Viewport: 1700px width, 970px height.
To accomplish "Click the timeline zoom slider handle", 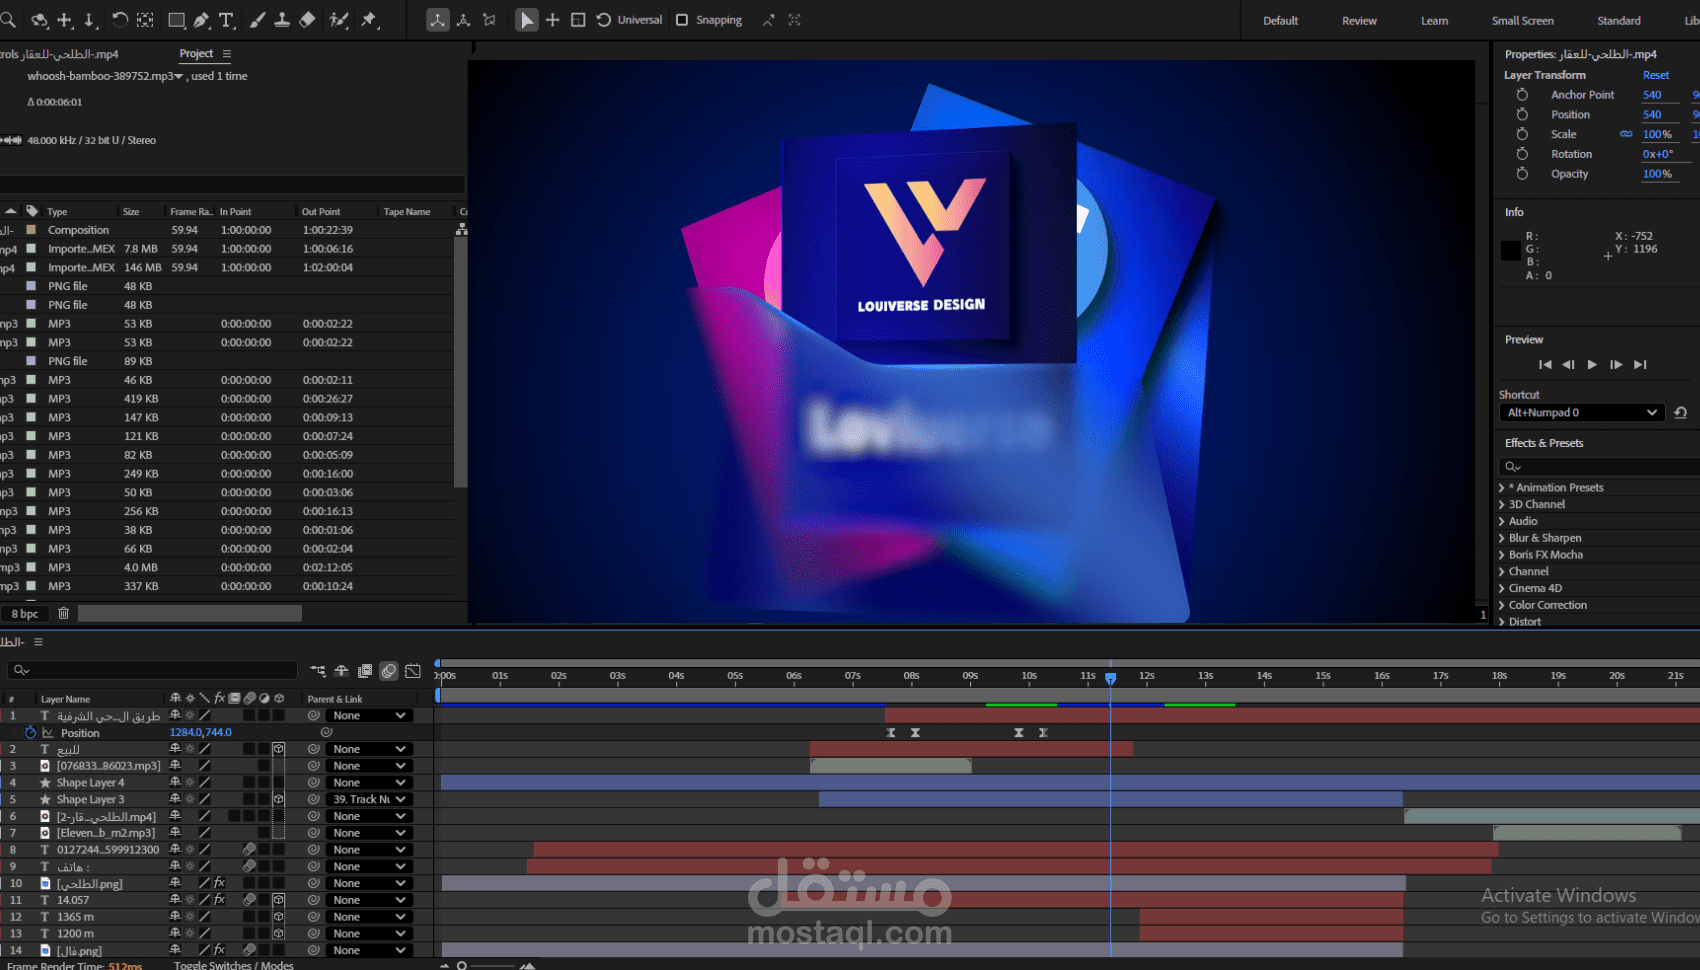I will (461, 966).
